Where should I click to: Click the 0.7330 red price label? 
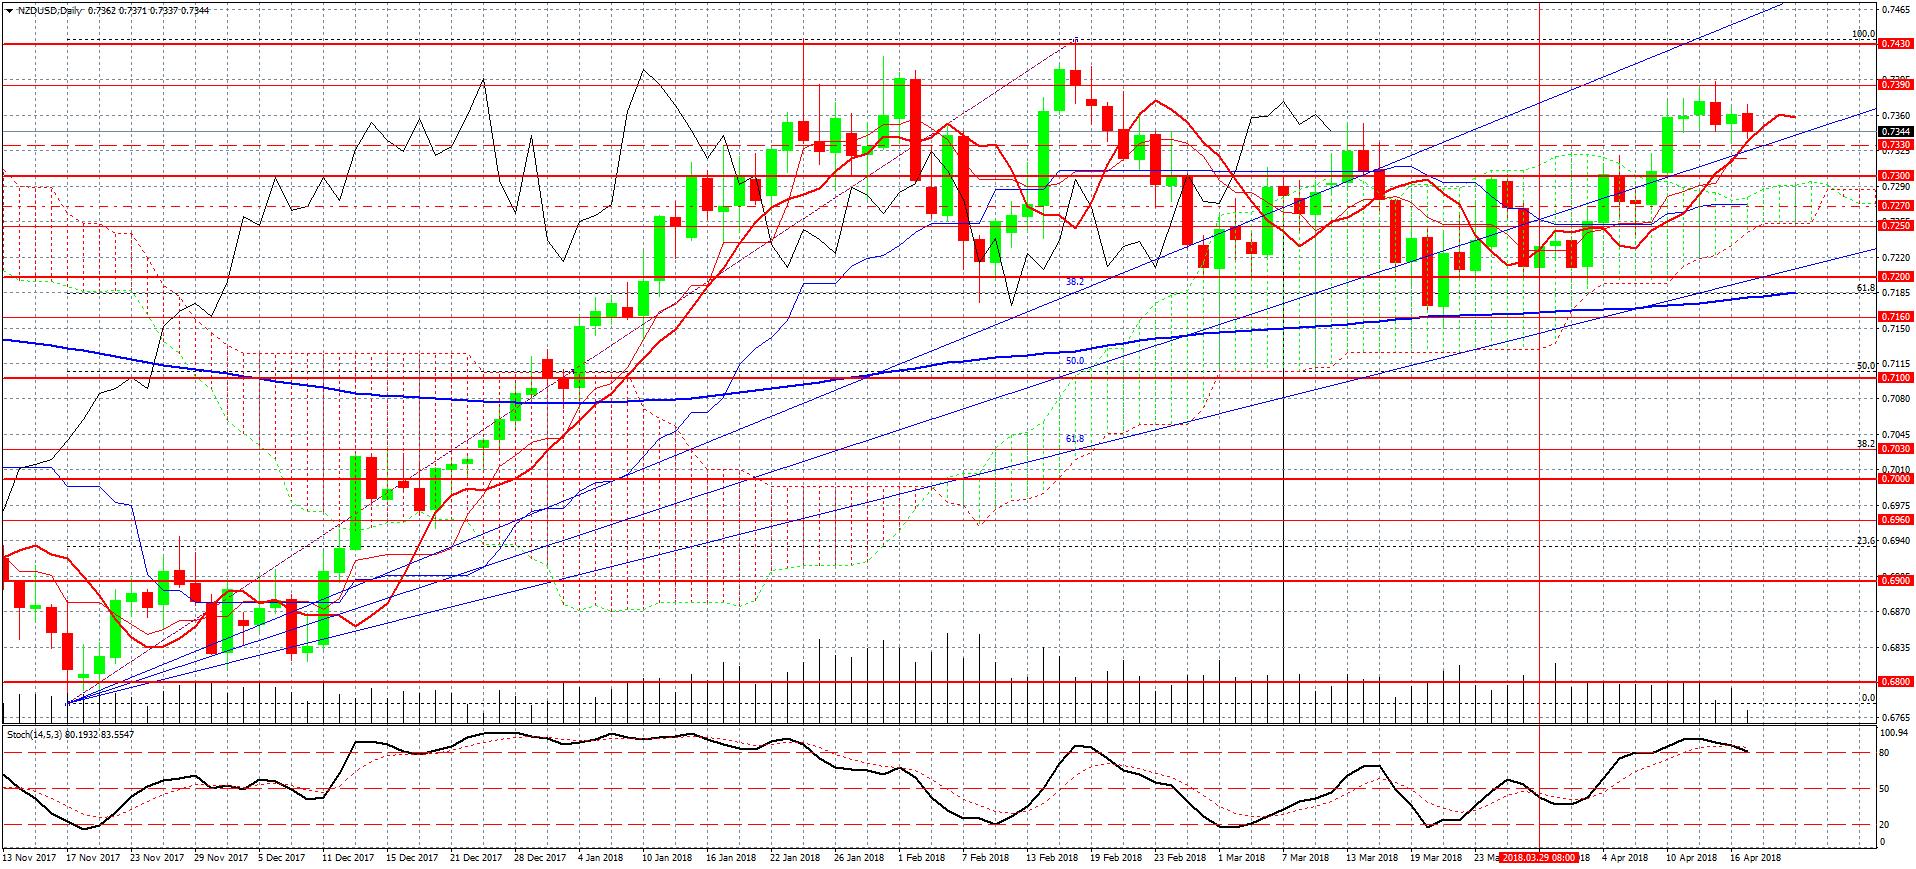(1896, 145)
